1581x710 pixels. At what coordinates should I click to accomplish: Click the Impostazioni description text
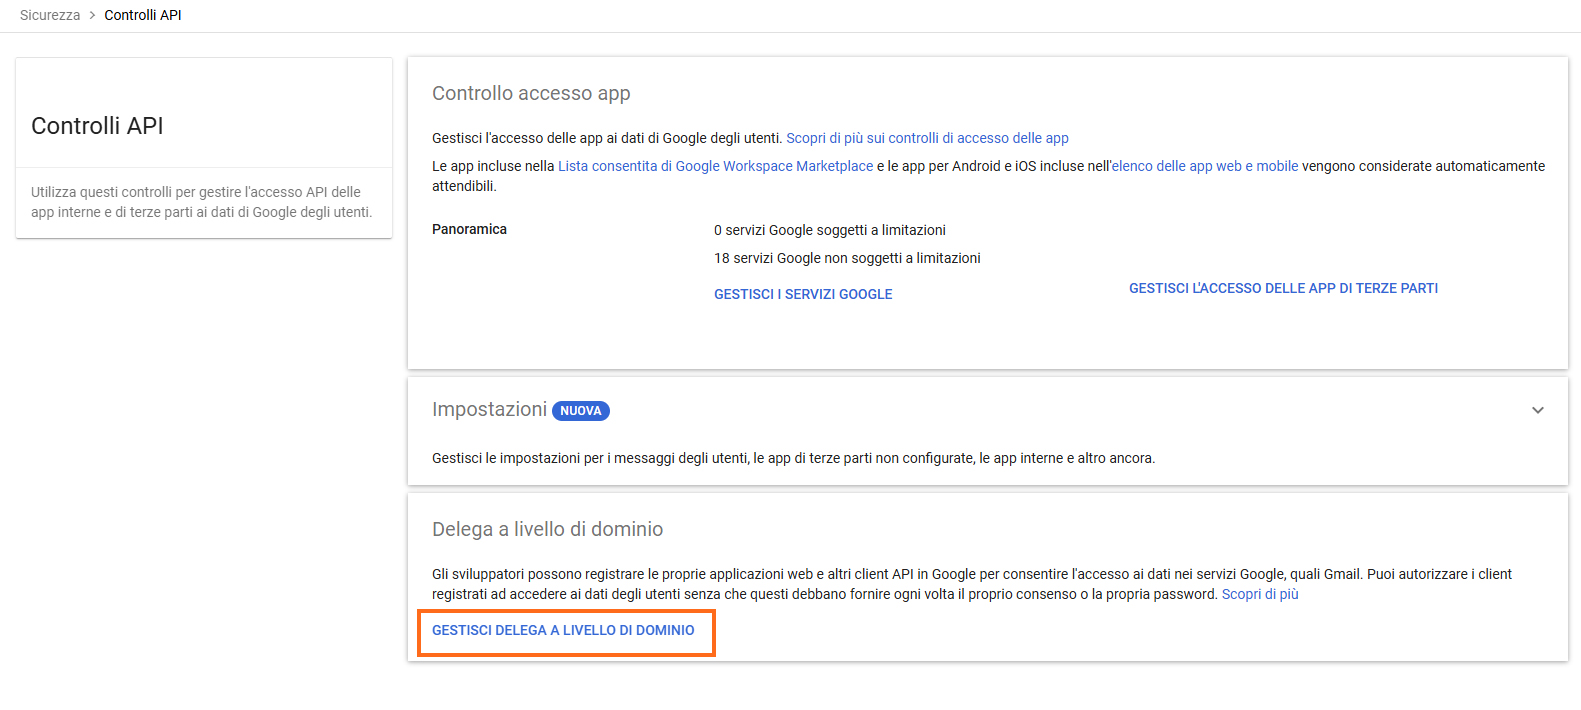(793, 458)
